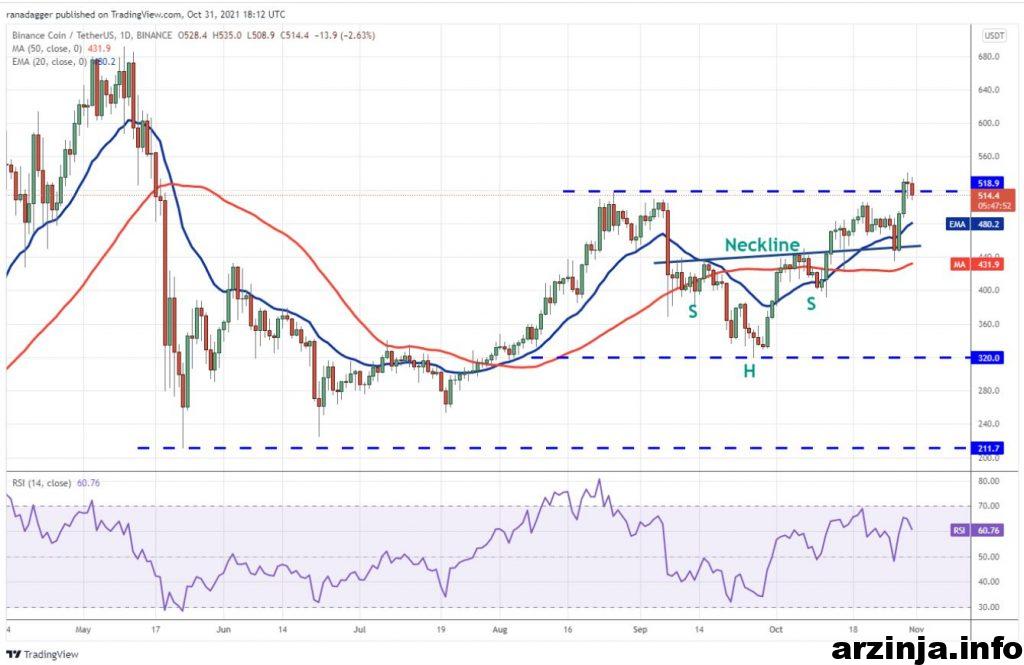Select the 320.0 support level tag
Screen dimensions: 1024x665
(x=989, y=357)
